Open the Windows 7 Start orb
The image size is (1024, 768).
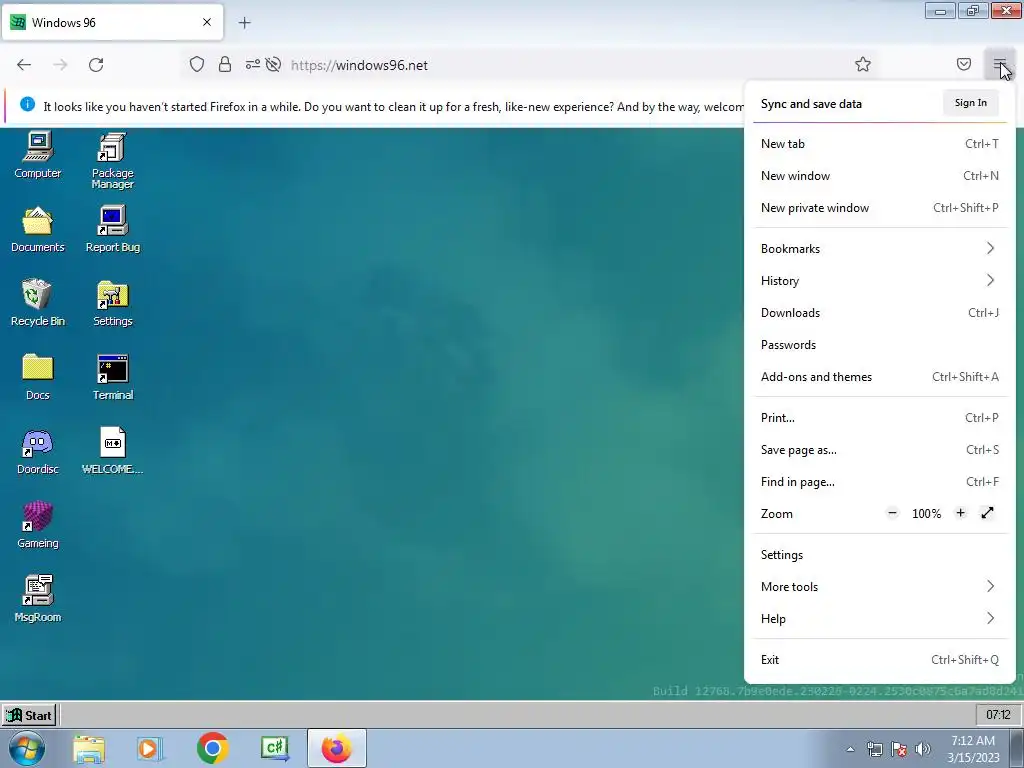(26, 748)
